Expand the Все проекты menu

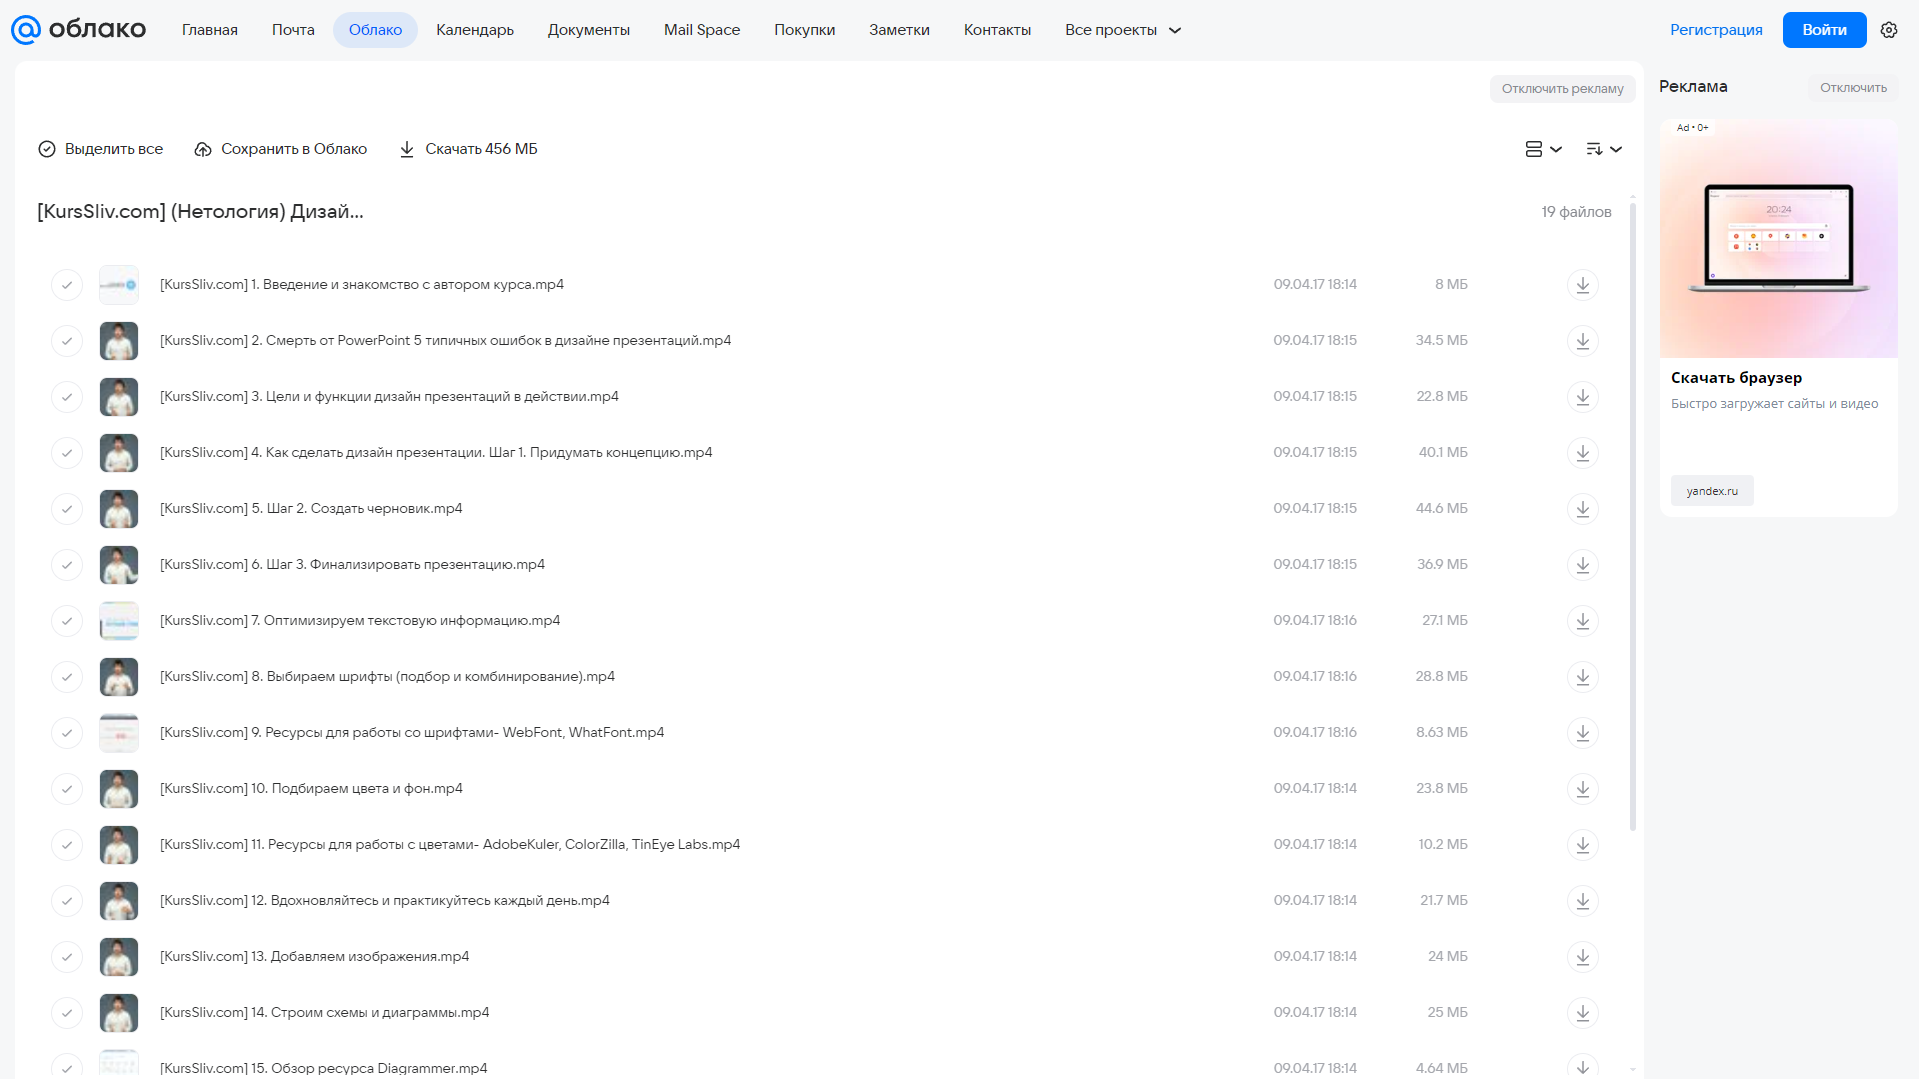[1123, 30]
